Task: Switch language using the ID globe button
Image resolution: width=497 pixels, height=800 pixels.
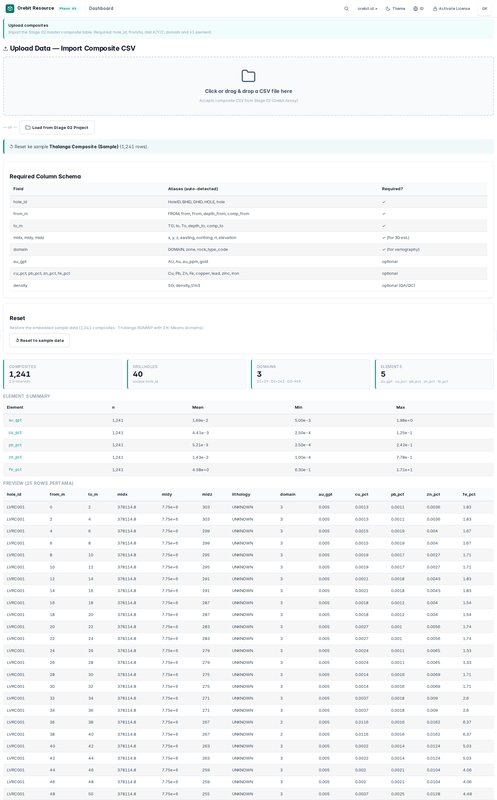Action: pos(418,9)
